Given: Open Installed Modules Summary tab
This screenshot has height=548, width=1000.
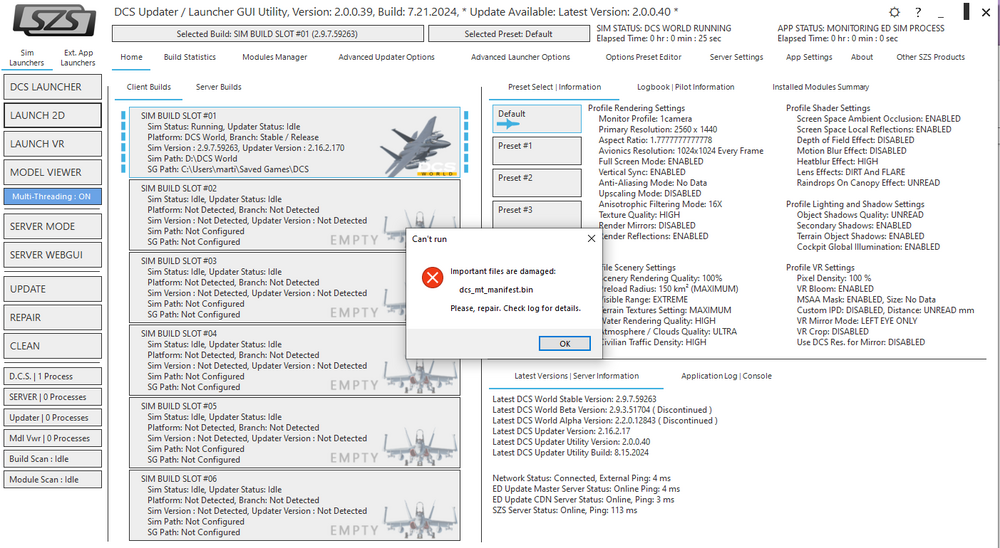Looking at the screenshot, I should (x=820, y=87).
